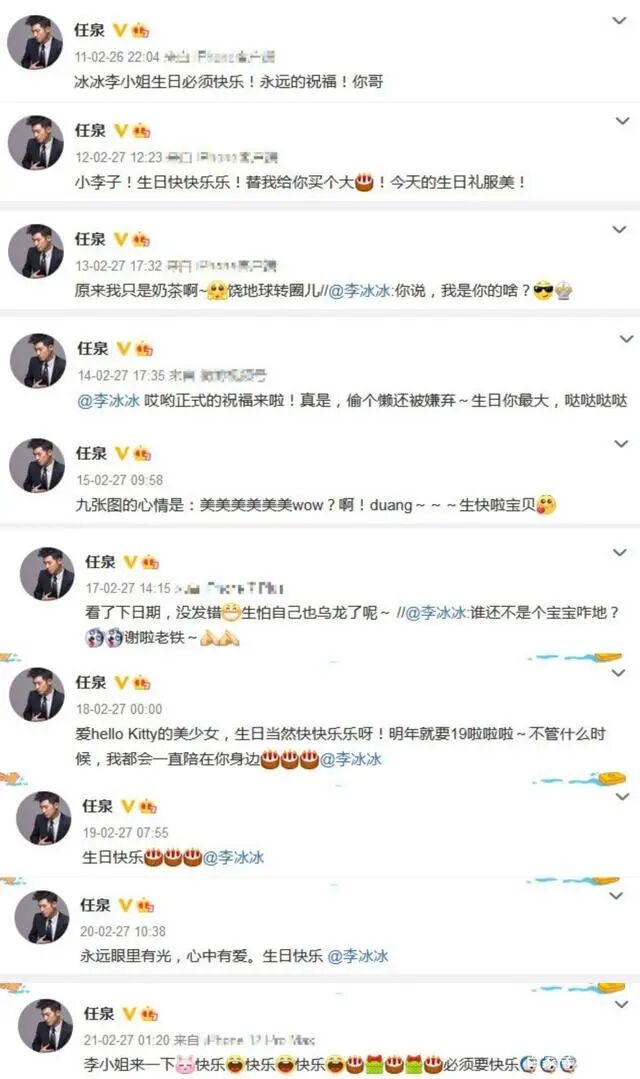This screenshot has width=640, height=1079.
Task: Click the avatar on the 11-02-26 post
Action: pos(35,42)
